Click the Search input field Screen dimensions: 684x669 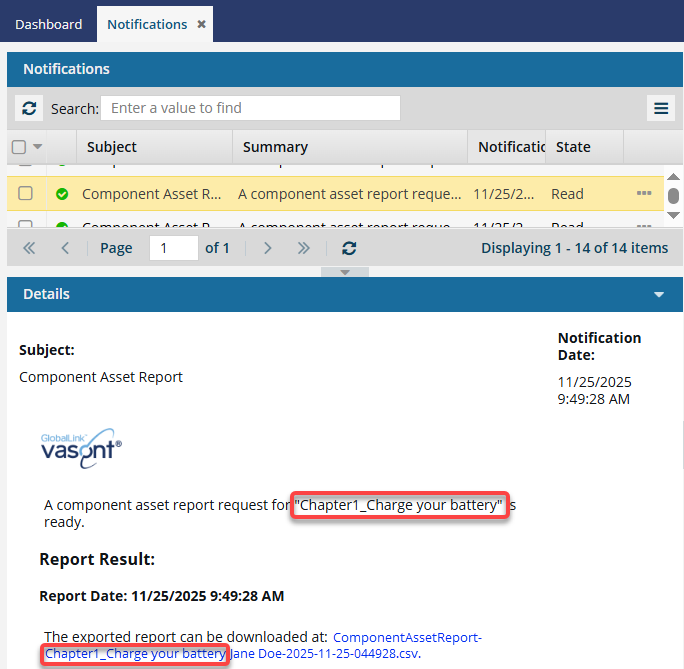(x=250, y=108)
